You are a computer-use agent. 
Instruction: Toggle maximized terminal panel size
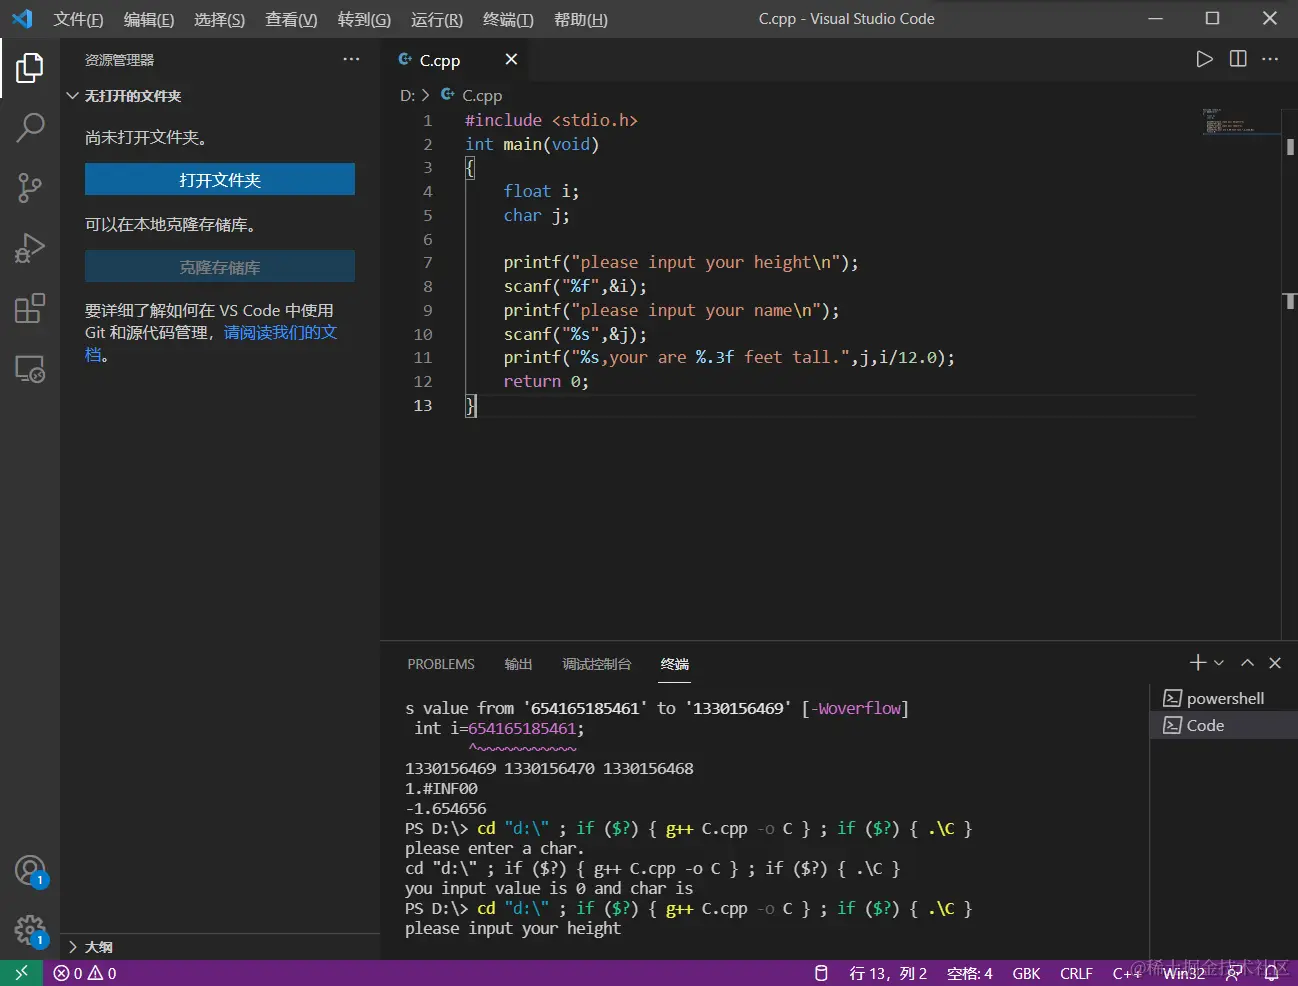1247,663
